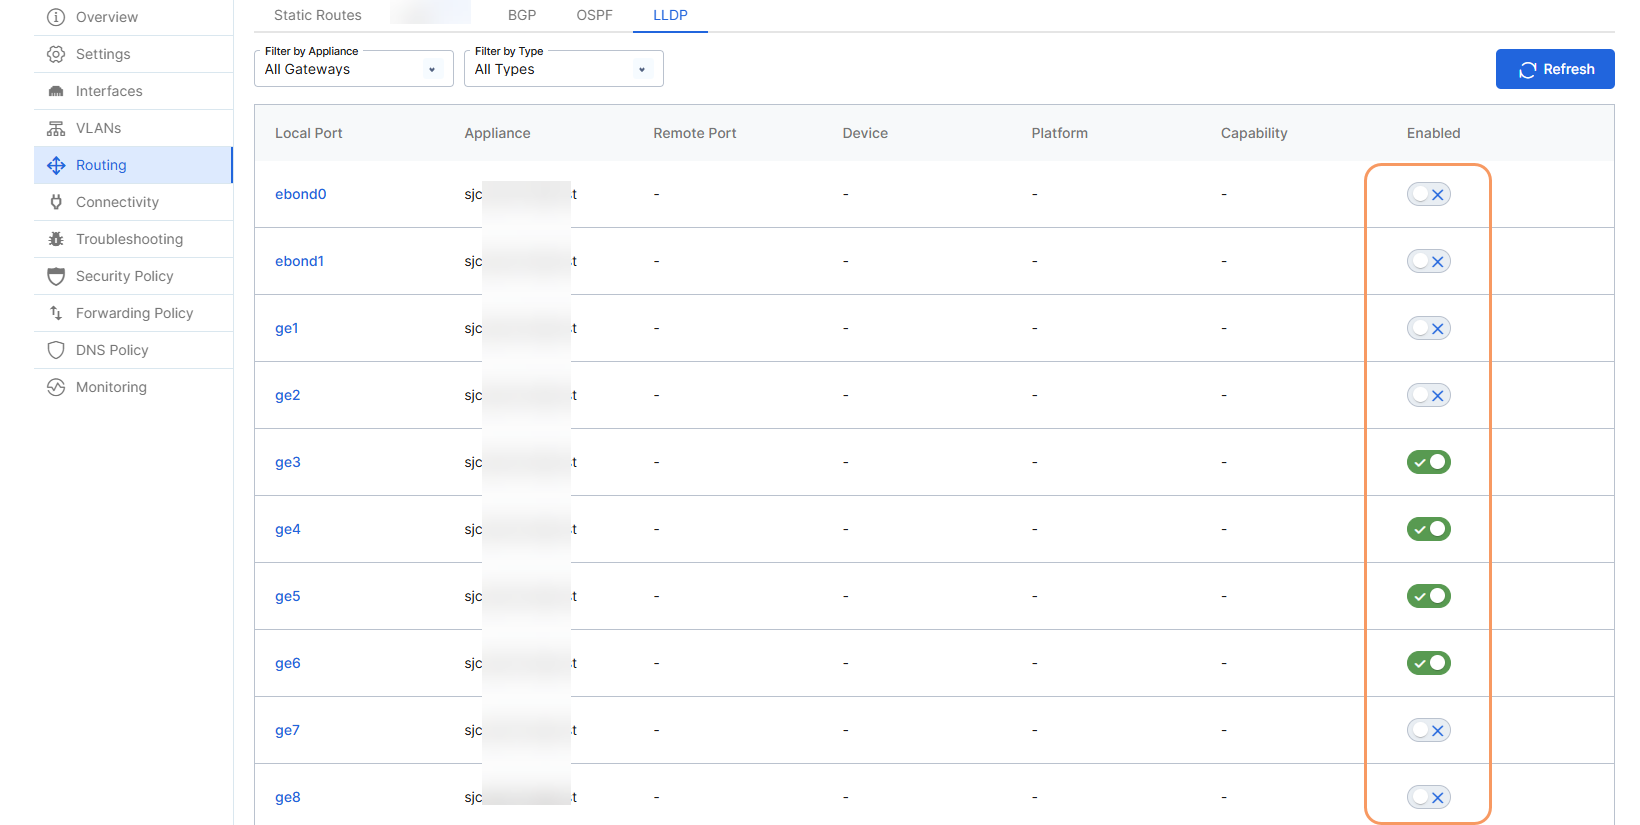Go to Interfaces in the sidebar

pyautogui.click(x=133, y=91)
